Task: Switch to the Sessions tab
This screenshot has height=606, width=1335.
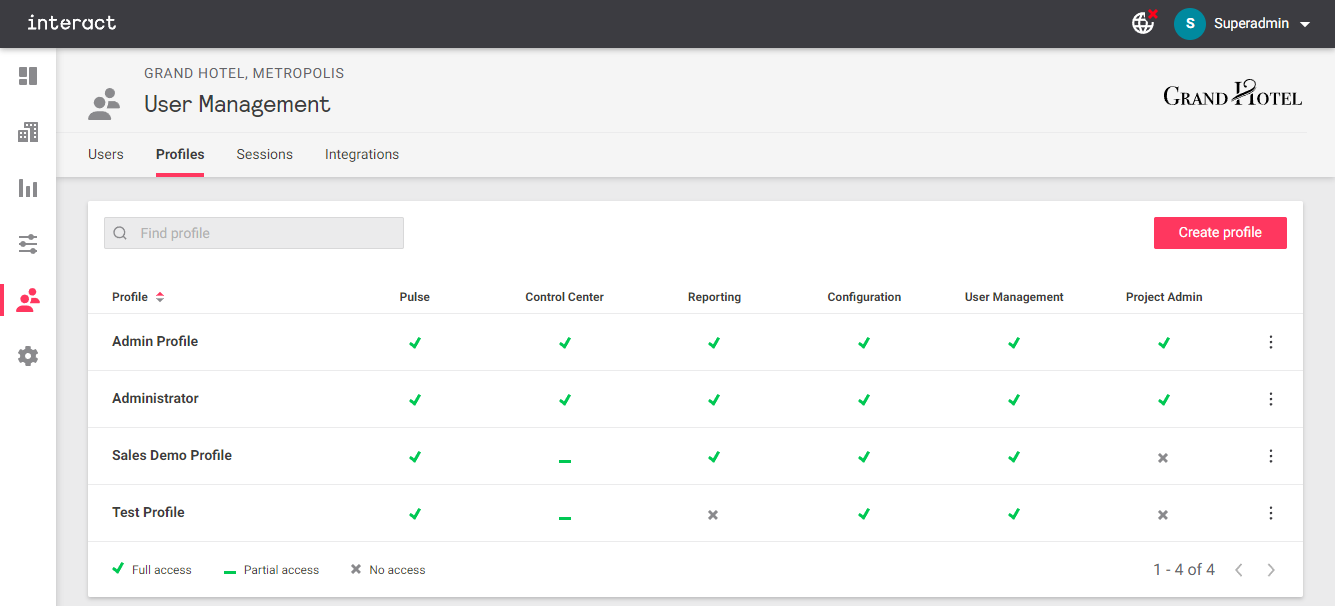Action: (265, 154)
